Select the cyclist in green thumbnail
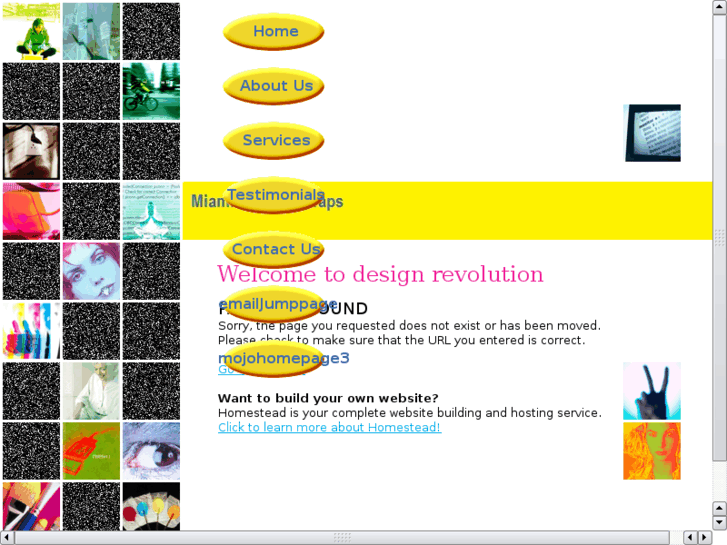The height and width of the screenshot is (545, 727). pyautogui.click(x=151, y=91)
